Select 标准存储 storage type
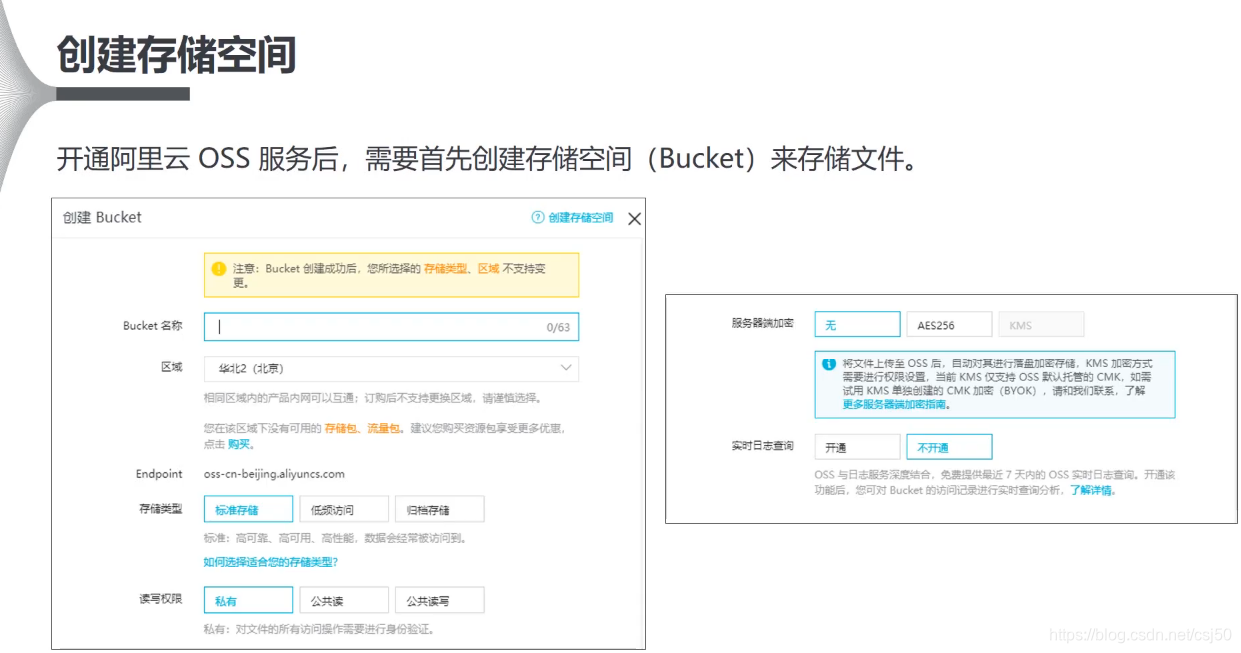 (248, 509)
